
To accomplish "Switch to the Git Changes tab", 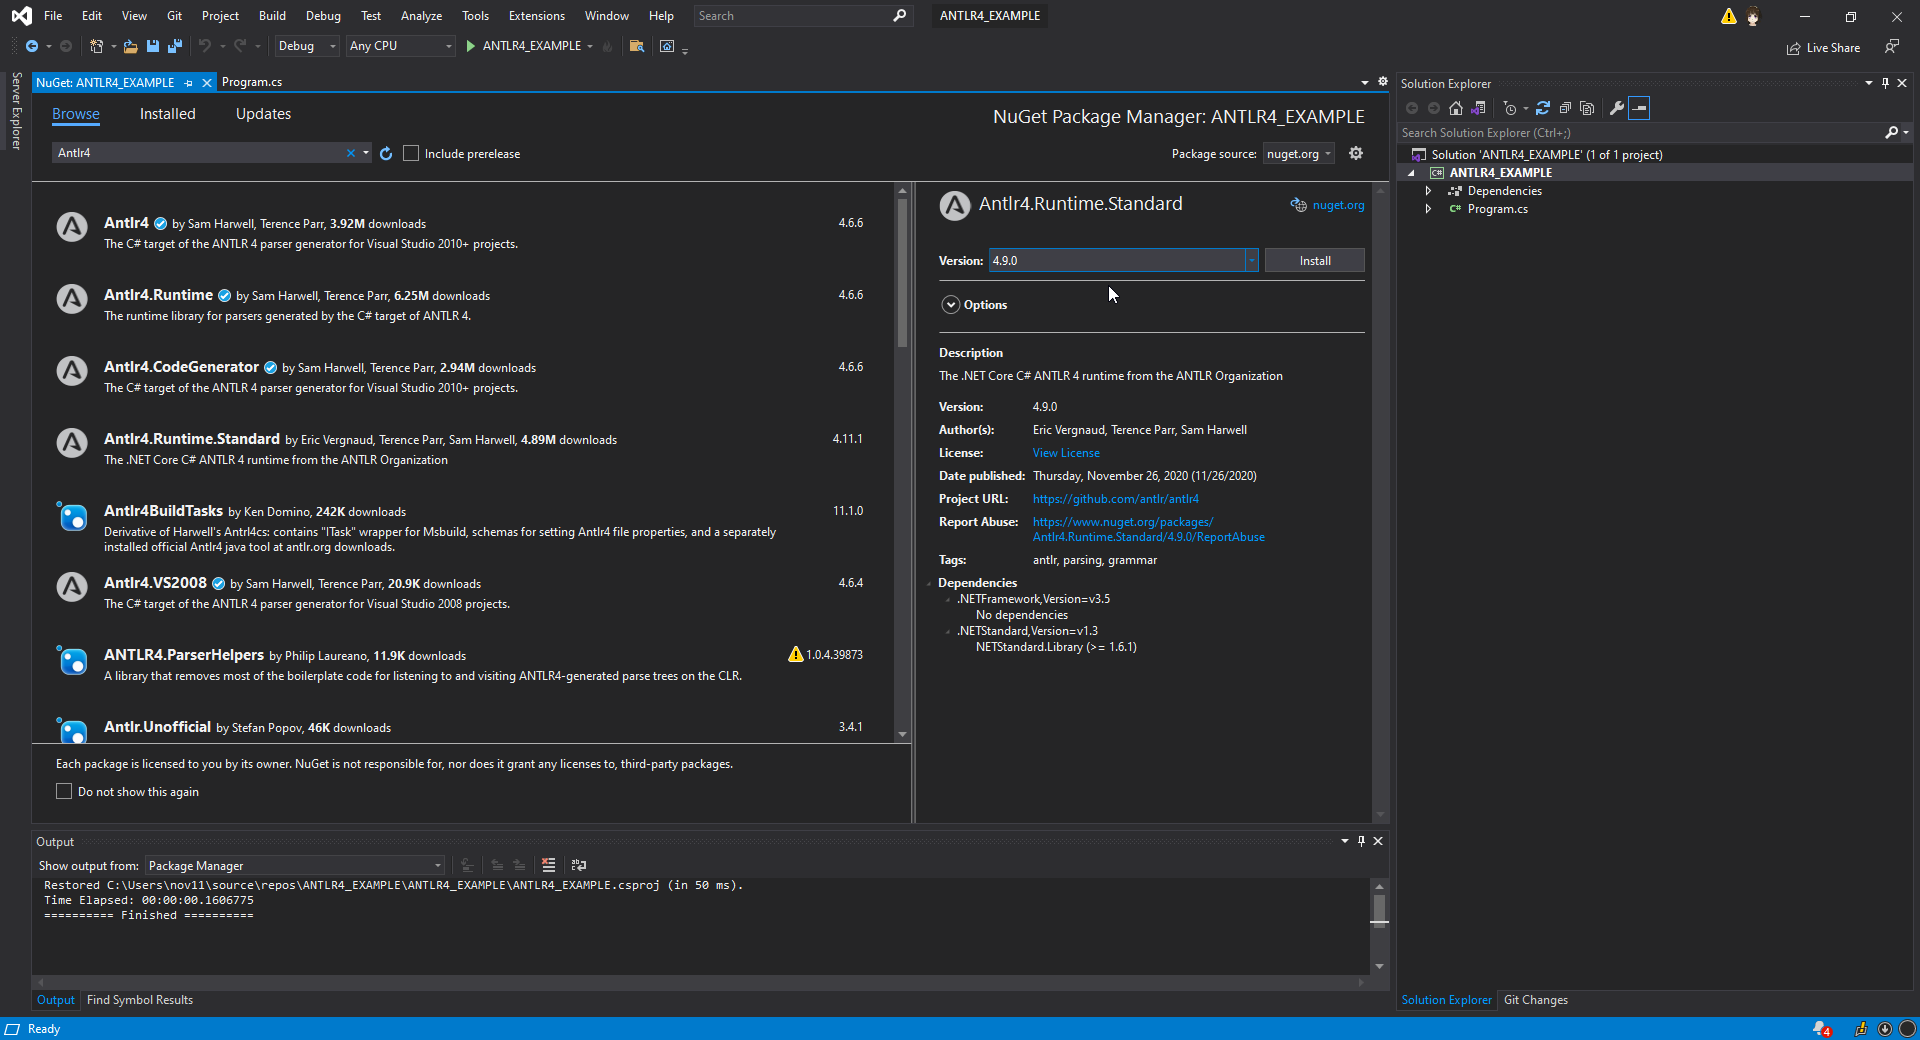I will click(x=1535, y=1000).
